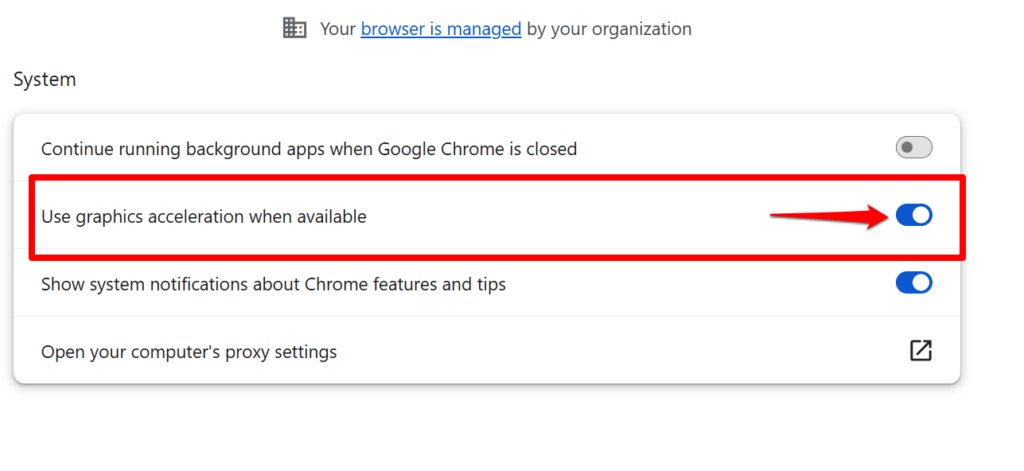The width and height of the screenshot is (1024, 471).
Task: Click blank area between background apps label and toggle
Action: point(730,149)
